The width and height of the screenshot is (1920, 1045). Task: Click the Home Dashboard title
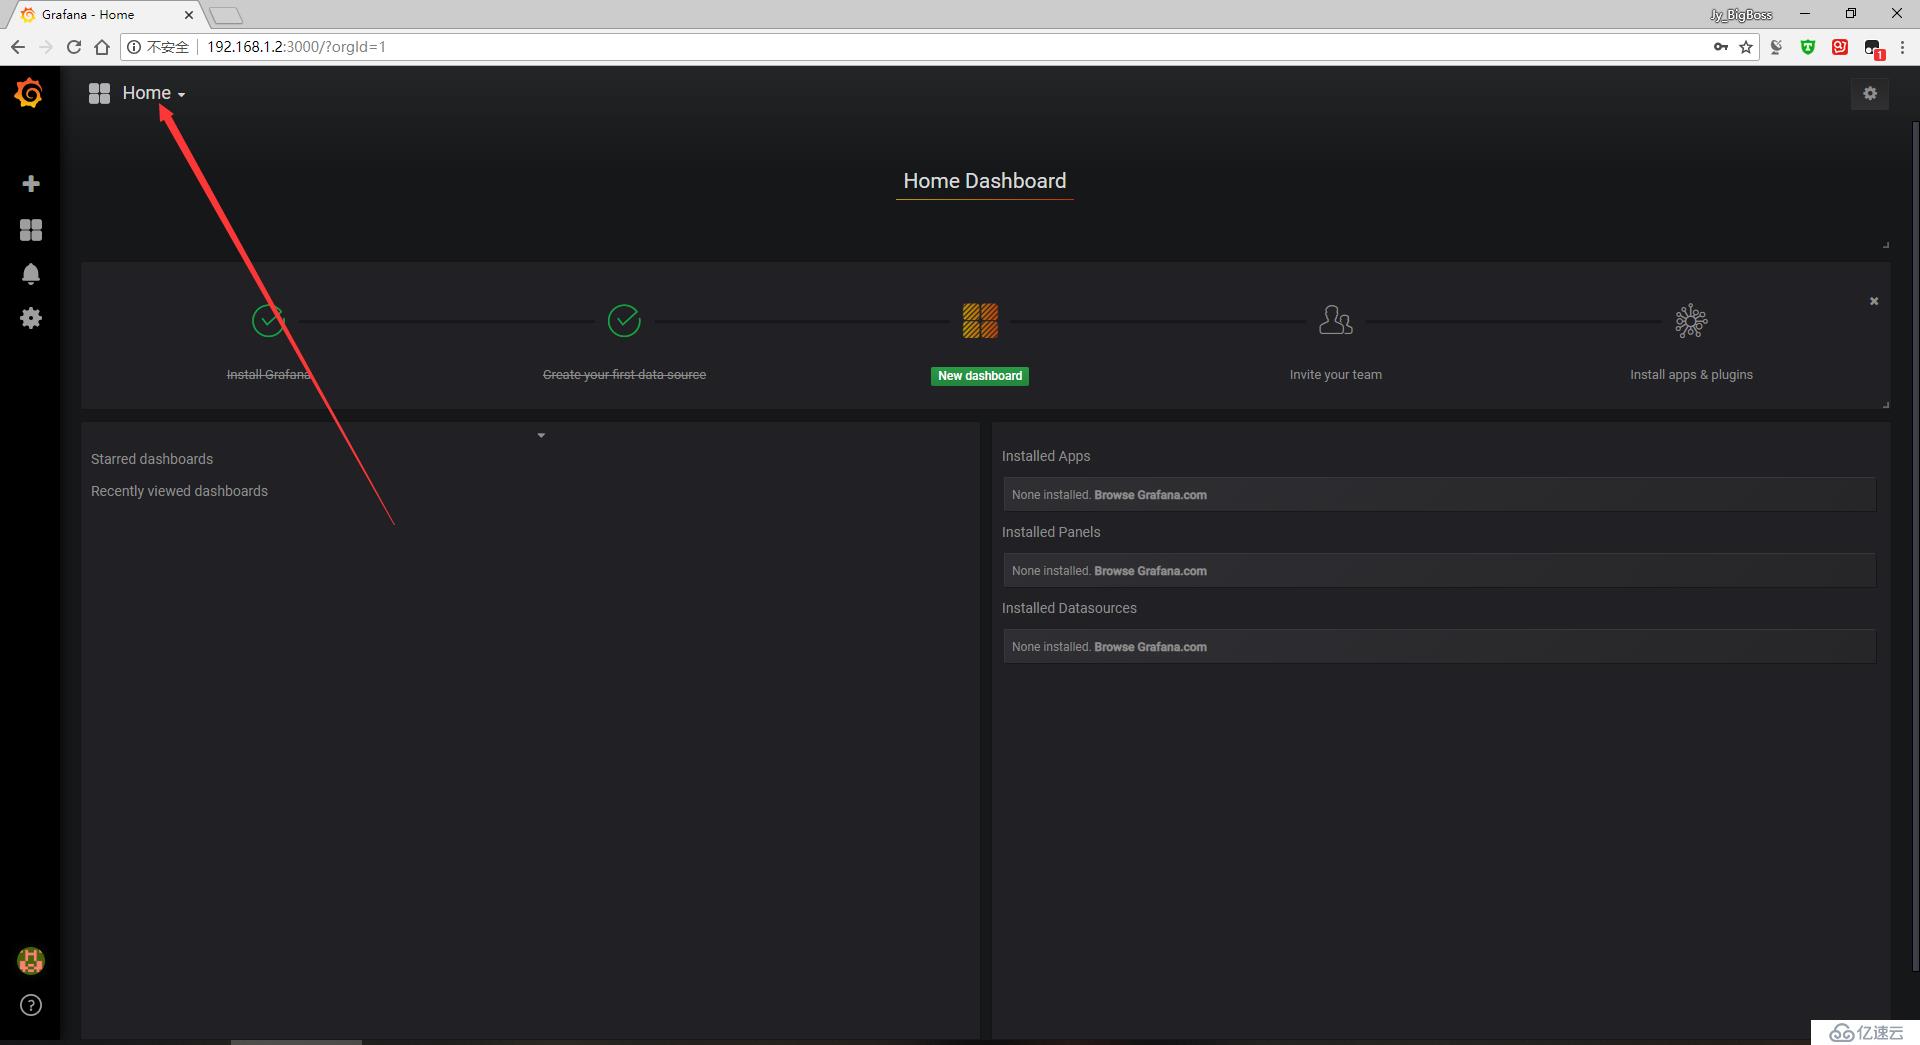pos(985,181)
